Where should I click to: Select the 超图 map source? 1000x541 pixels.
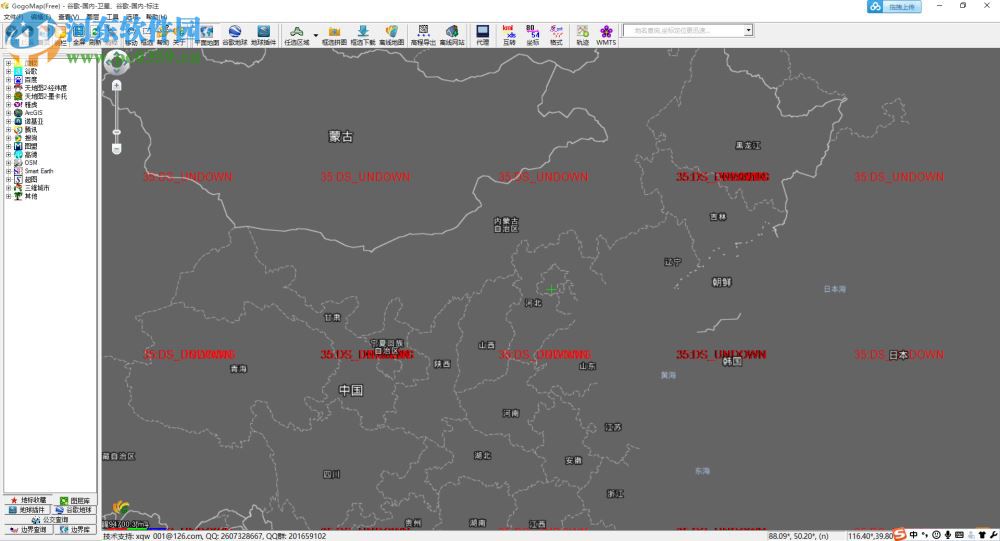pos(31,179)
